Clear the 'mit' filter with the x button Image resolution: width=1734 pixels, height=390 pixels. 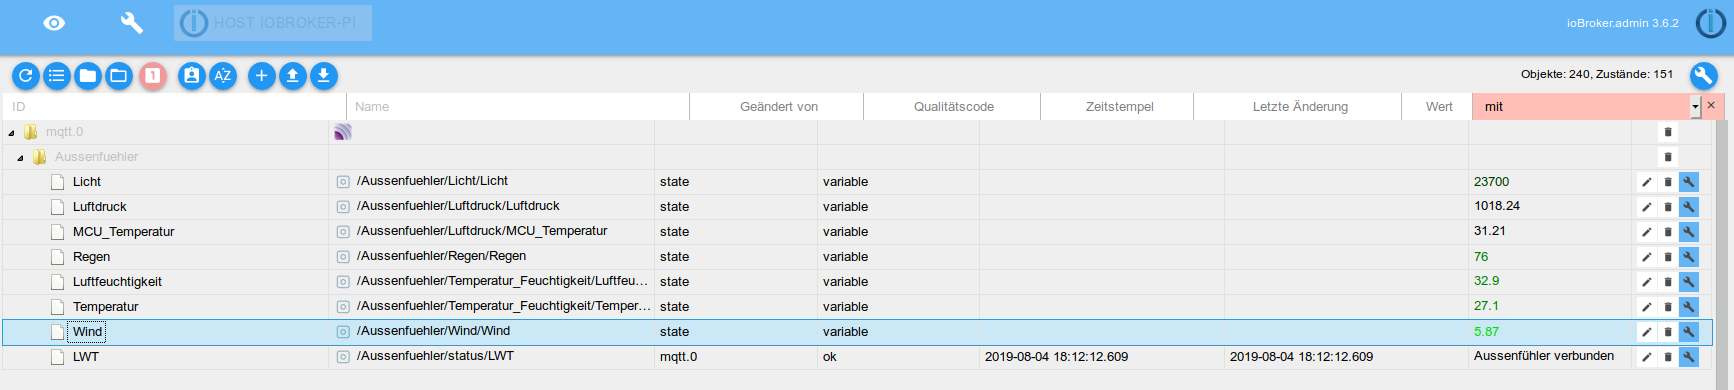(1711, 106)
